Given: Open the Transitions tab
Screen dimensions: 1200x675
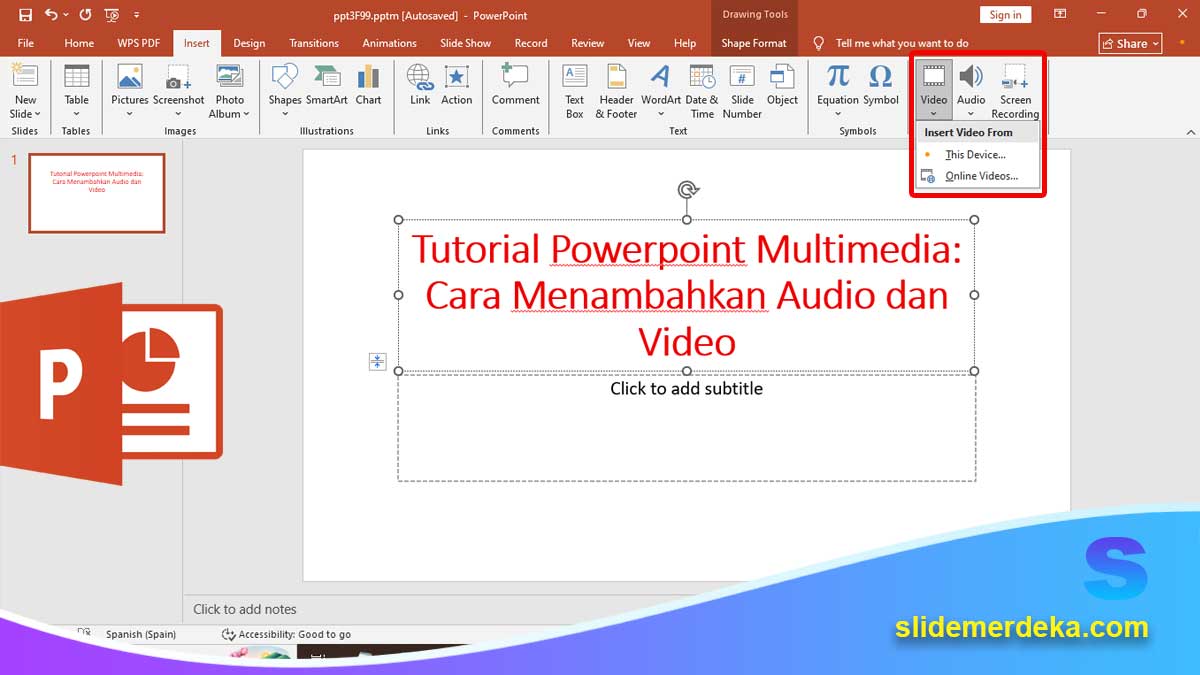Looking at the screenshot, I should point(314,43).
